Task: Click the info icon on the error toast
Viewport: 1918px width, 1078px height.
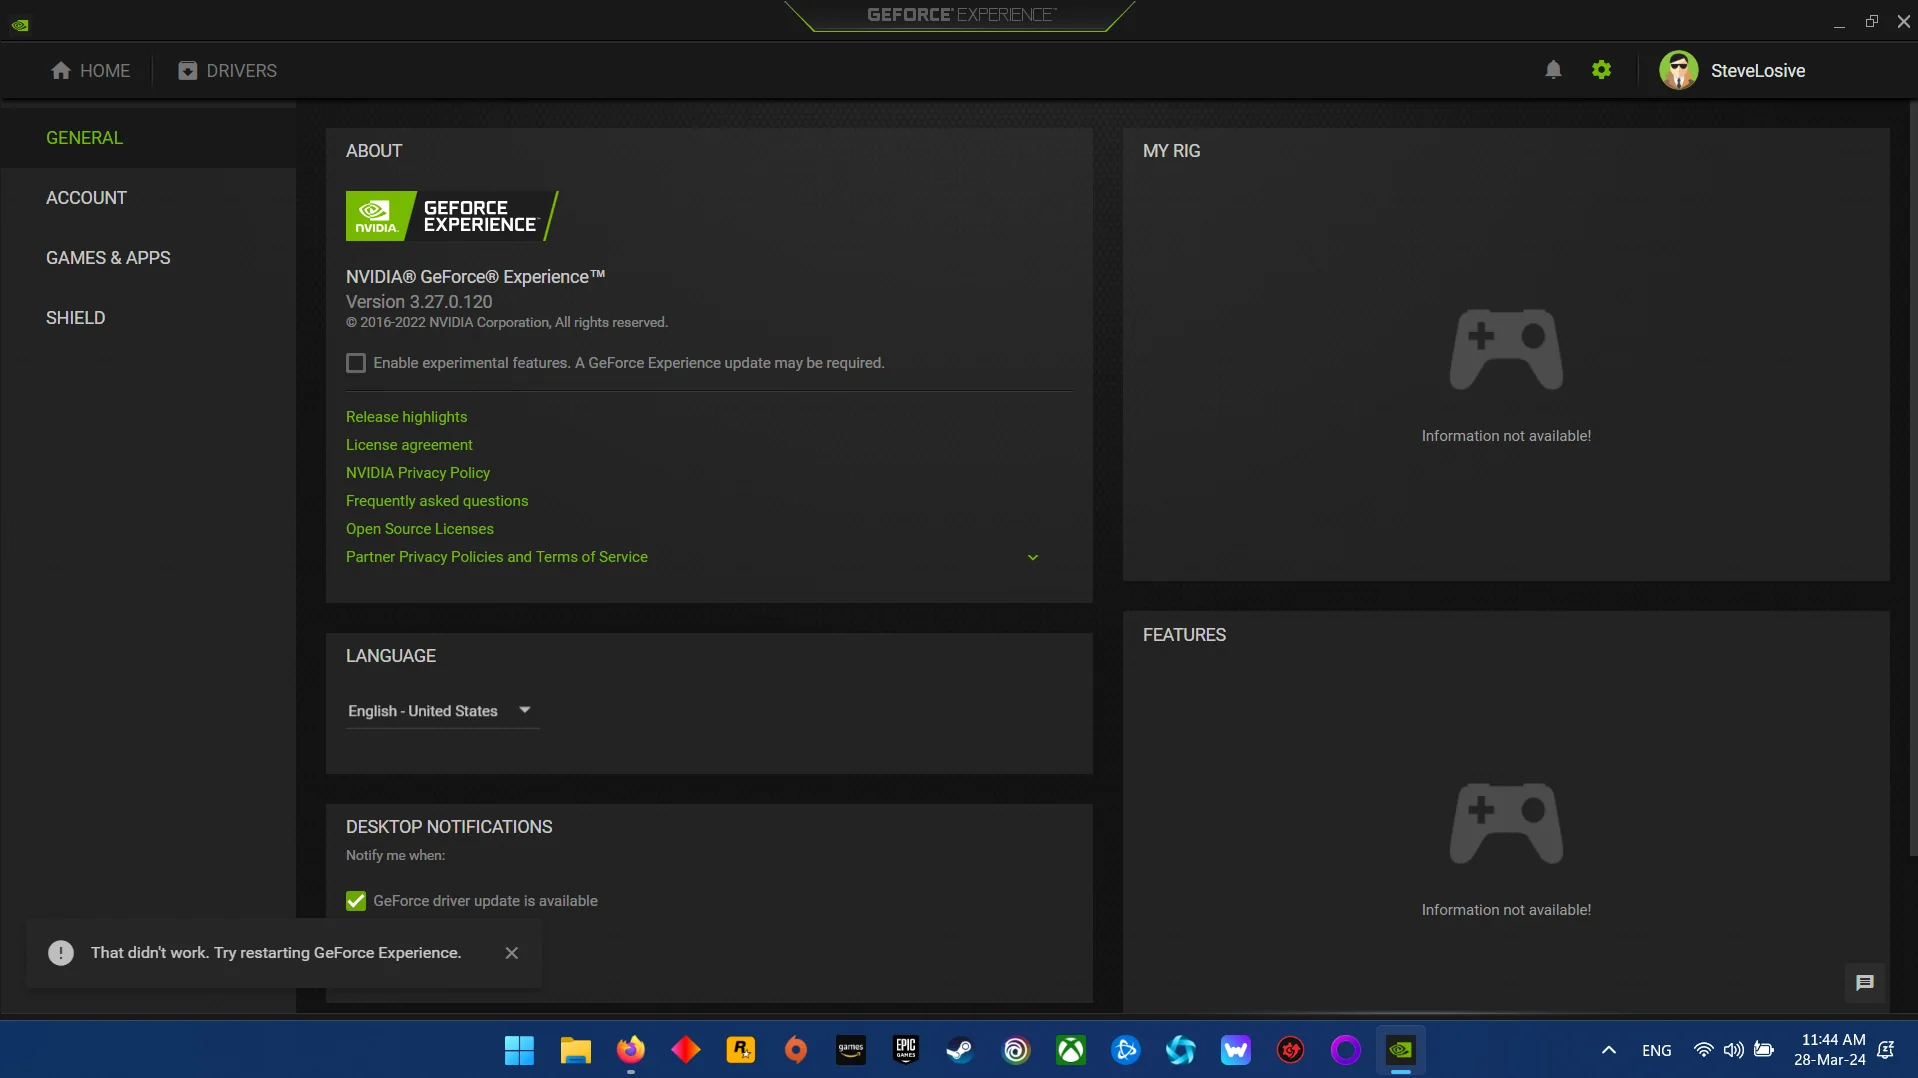Action: (x=60, y=953)
